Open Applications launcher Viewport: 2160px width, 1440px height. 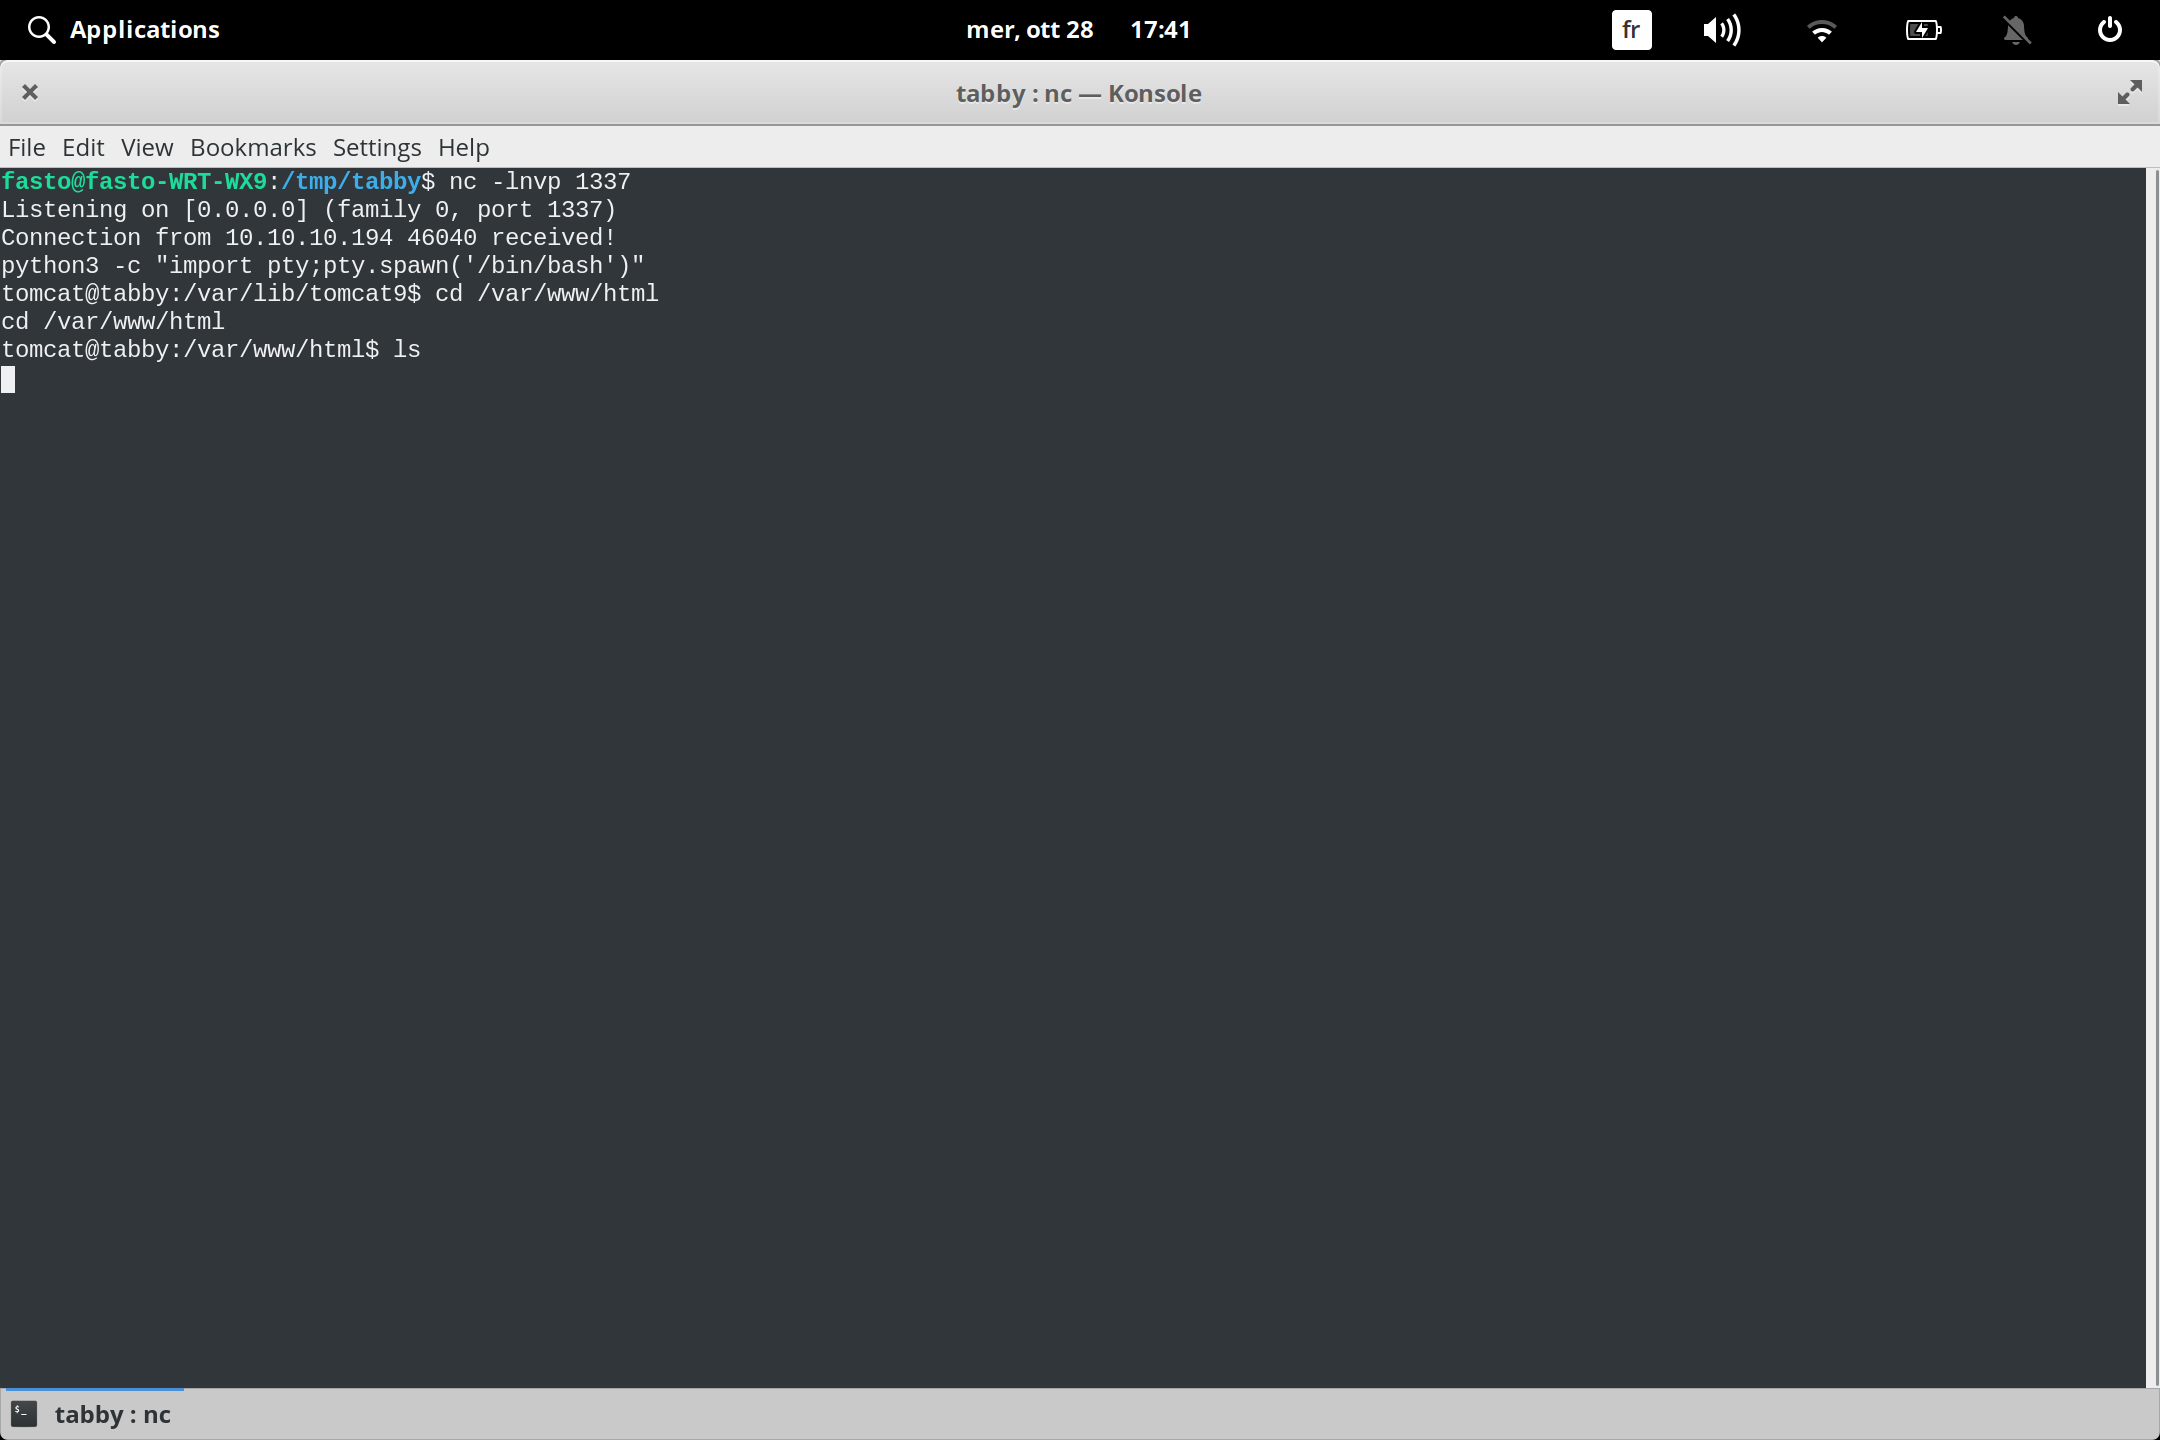point(145,29)
